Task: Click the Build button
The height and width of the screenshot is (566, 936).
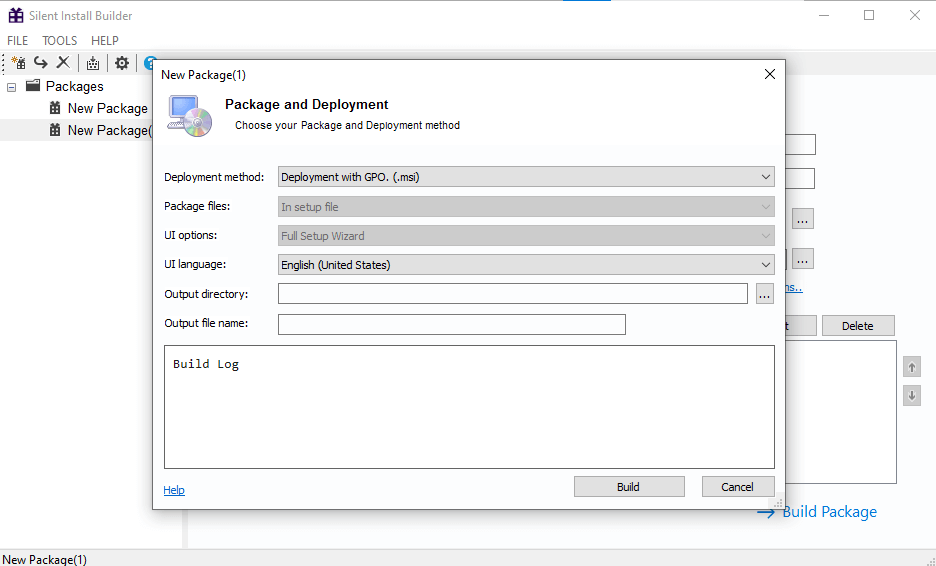Action: pos(629,487)
